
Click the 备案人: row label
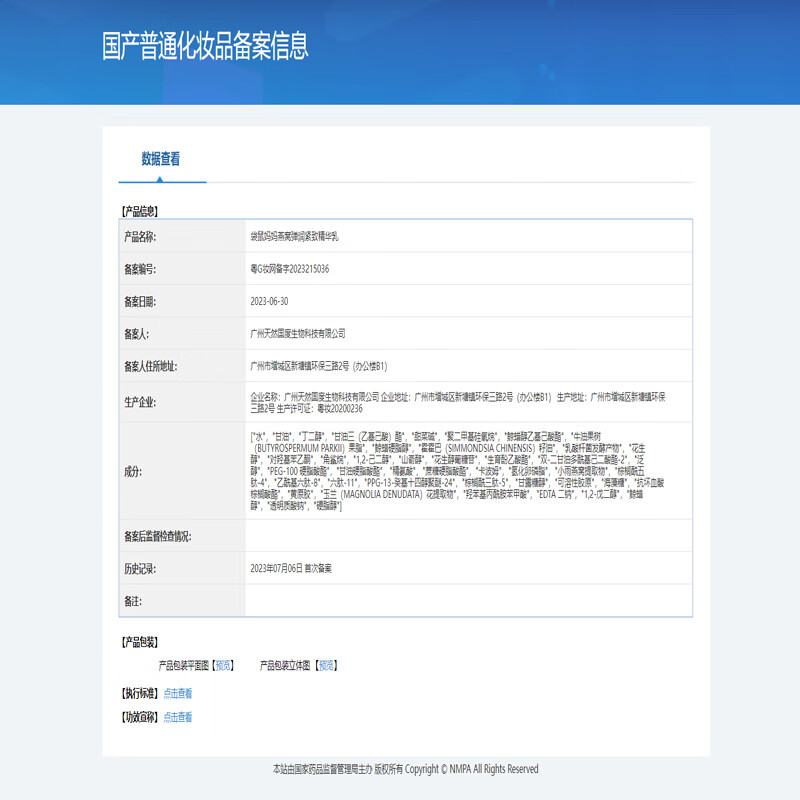[x=136, y=334]
